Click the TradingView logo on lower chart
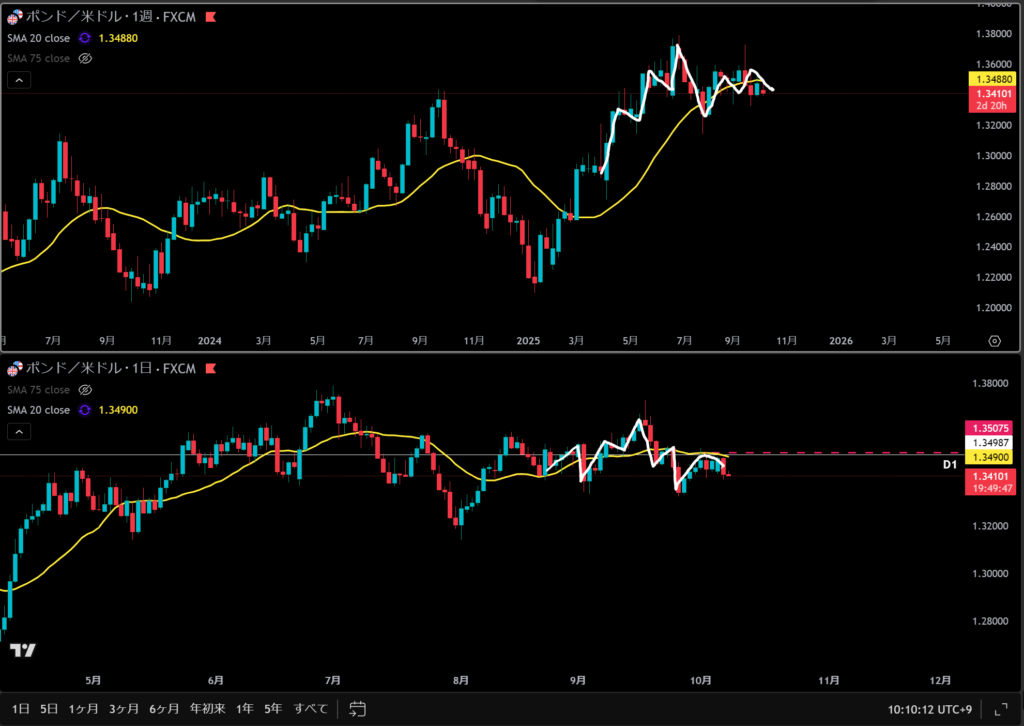 [x=23, y=650]
